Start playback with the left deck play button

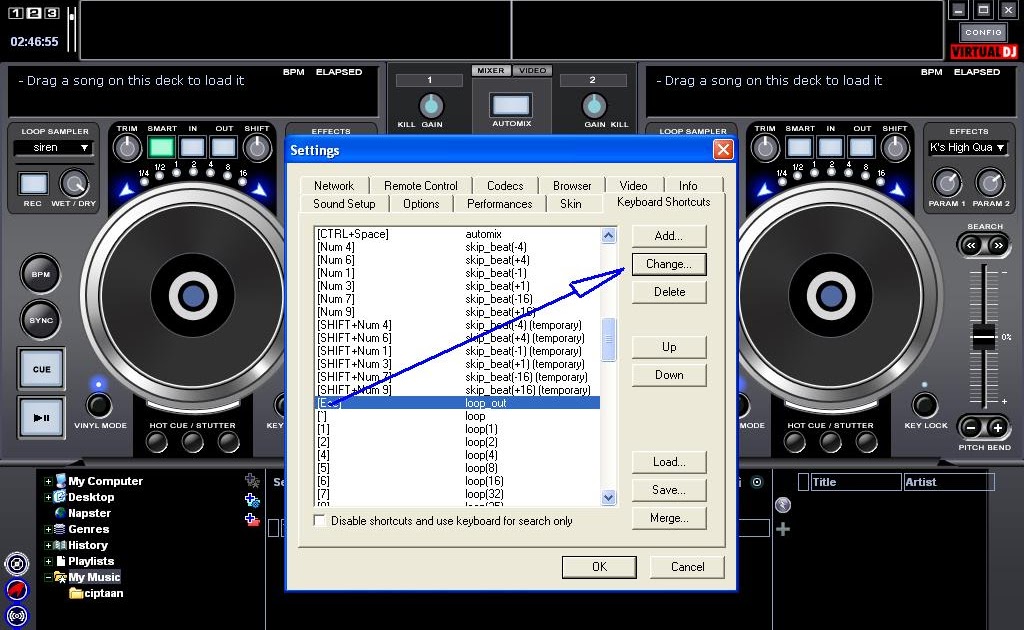pos(41,418)
